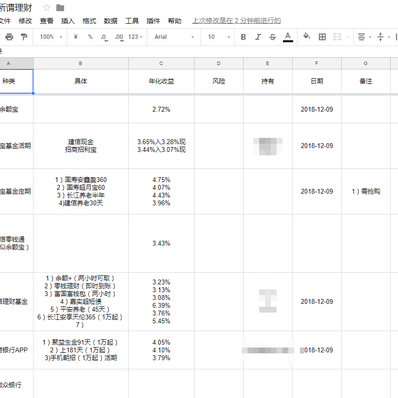Viewport: 398px width, 398px height.
Task: Select the 建信现金 招商招利宝 cell
Action: point(81,146)
